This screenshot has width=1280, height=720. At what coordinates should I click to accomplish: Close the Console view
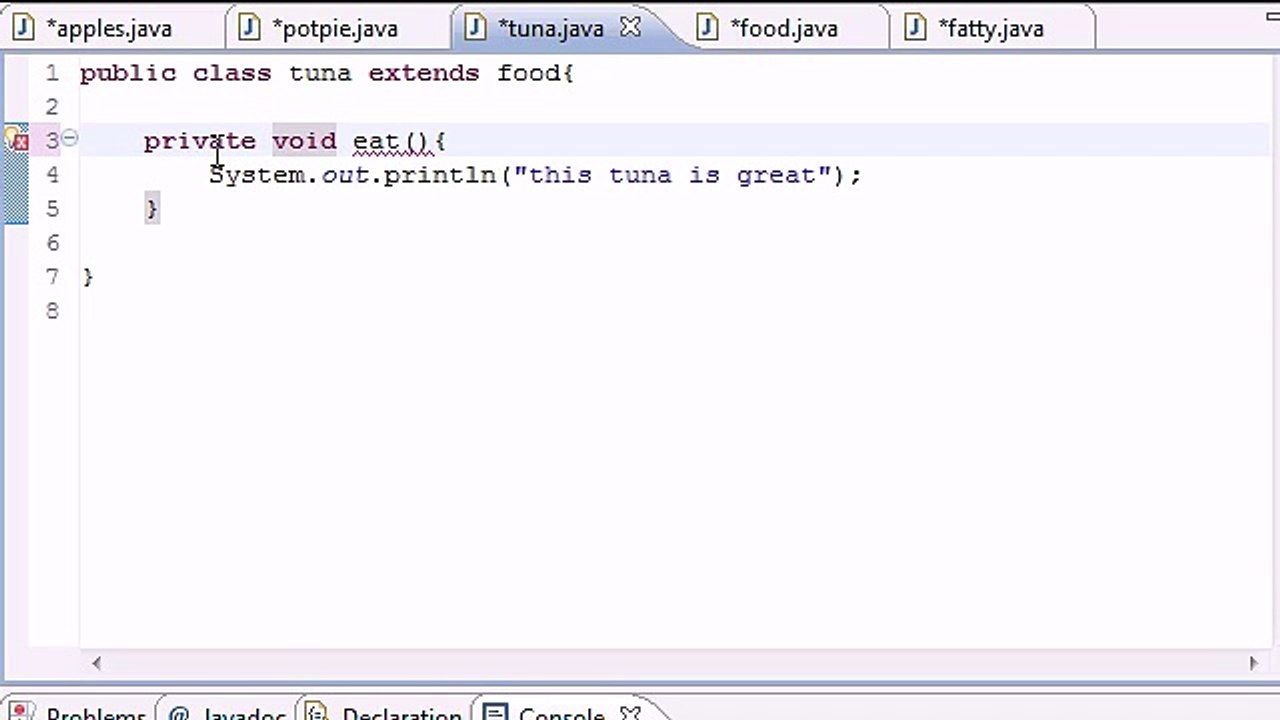coord(630,714)
